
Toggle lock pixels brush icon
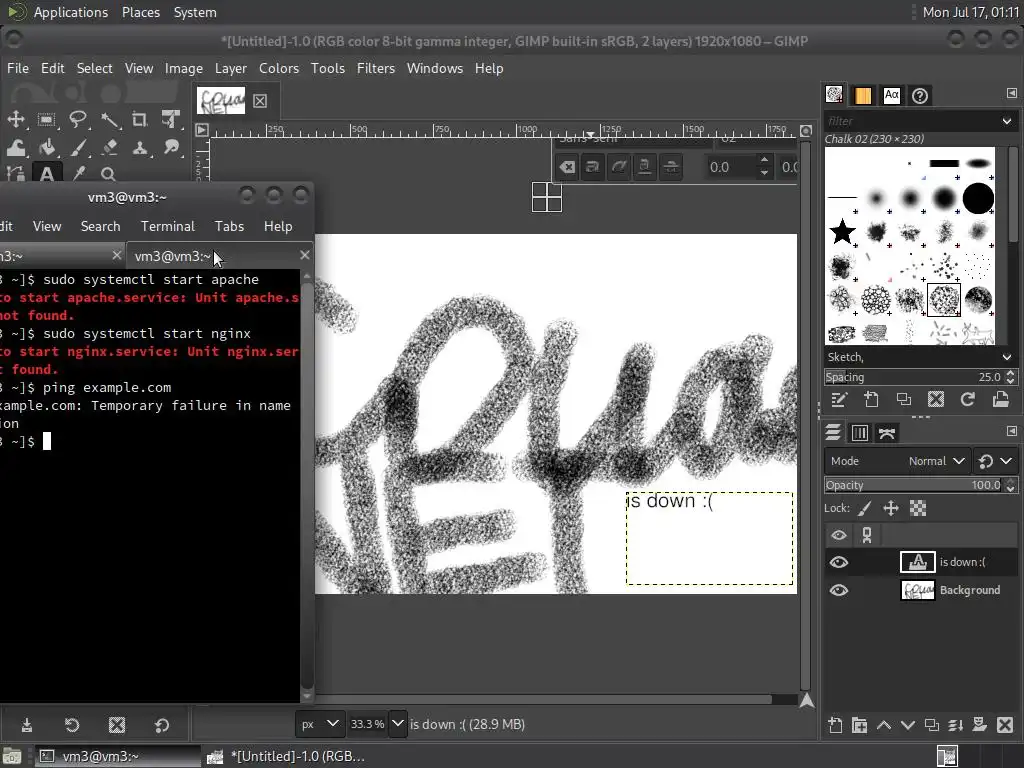click(864, 508)
